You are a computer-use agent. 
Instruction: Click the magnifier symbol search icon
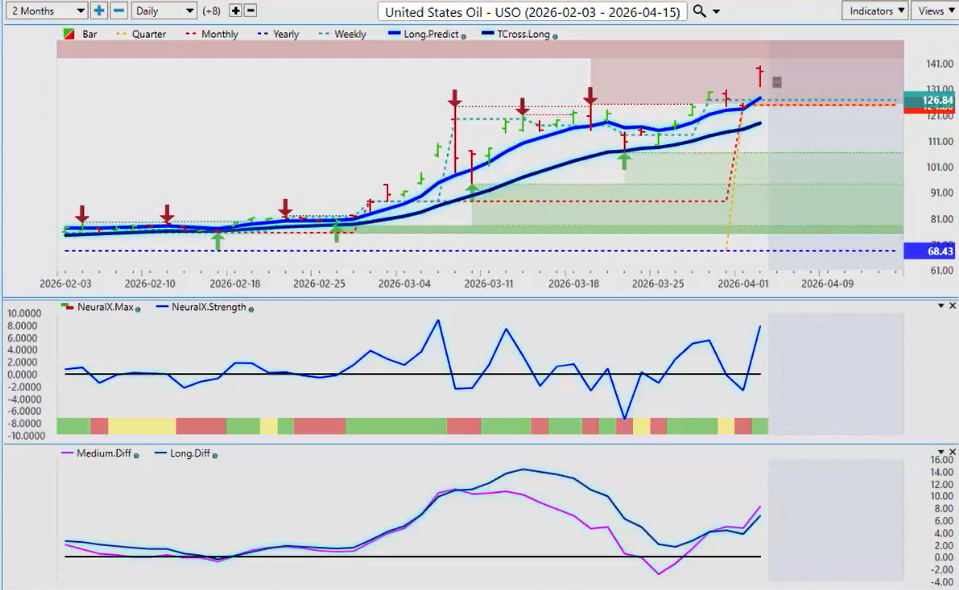click(699, 11)
